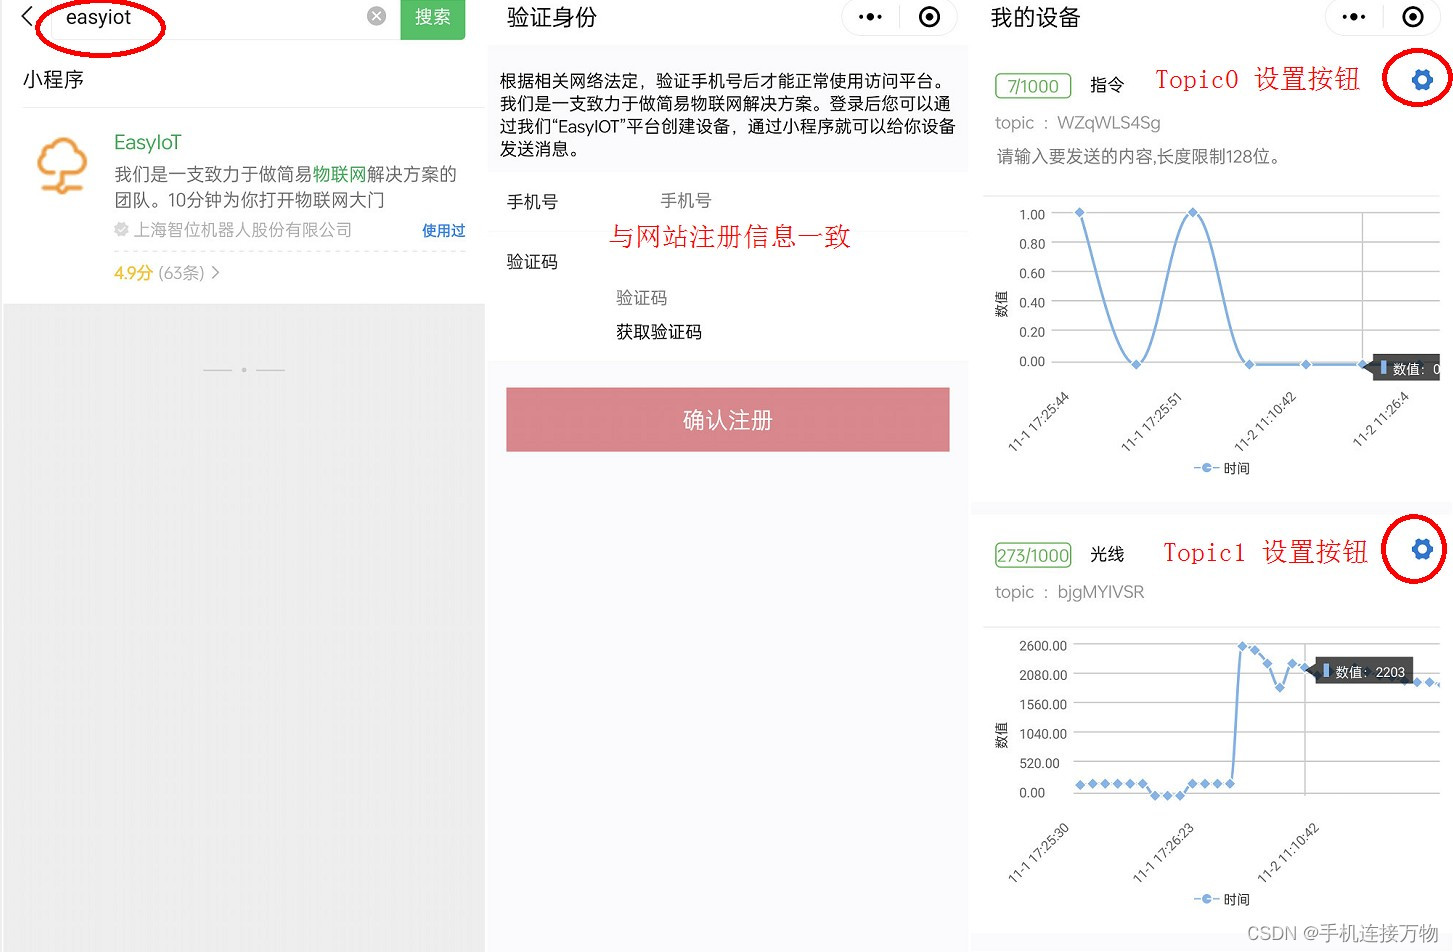Close the 验证身份 mini program with the circle button
1453x952 pixels.
[929, 17]
